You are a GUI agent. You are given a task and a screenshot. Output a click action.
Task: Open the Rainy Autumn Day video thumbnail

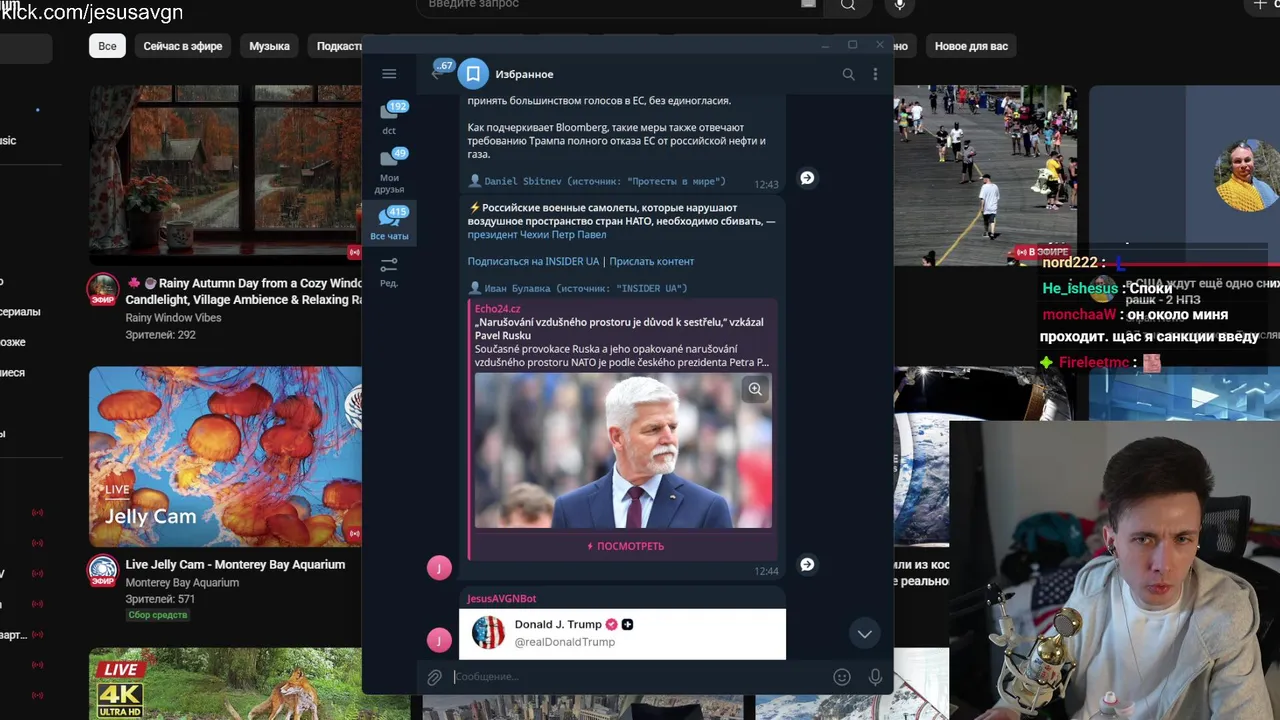pyautogui.click(x=226, y=173)
